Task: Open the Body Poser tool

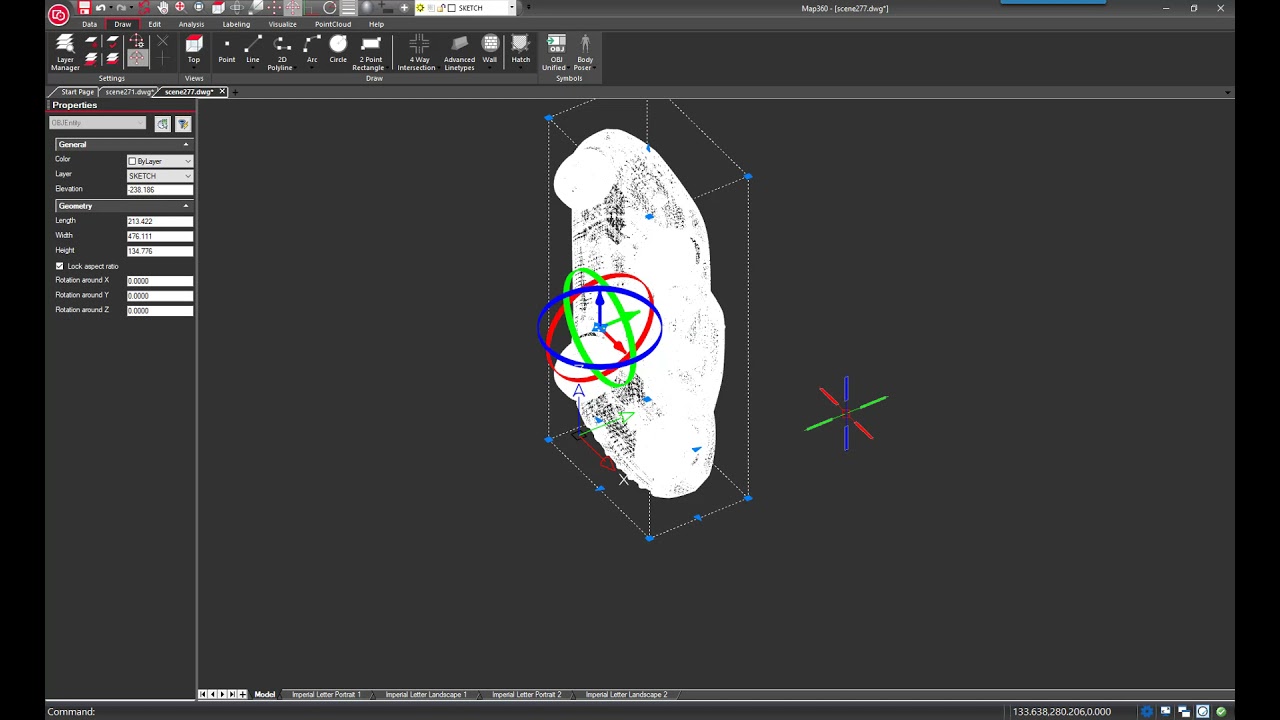Action: [585, 53]
